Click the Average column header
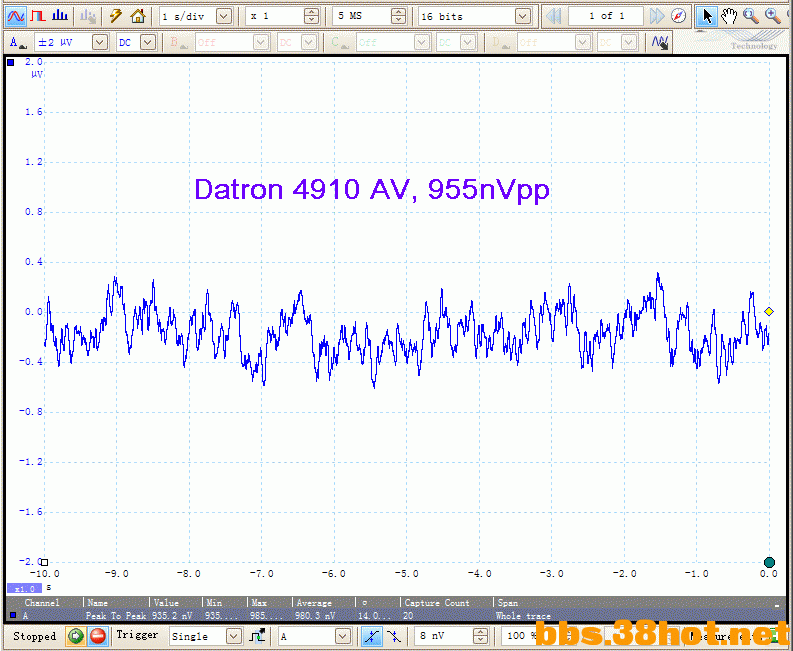This screenshot has height=651, width=793. [x=314, y=602]
